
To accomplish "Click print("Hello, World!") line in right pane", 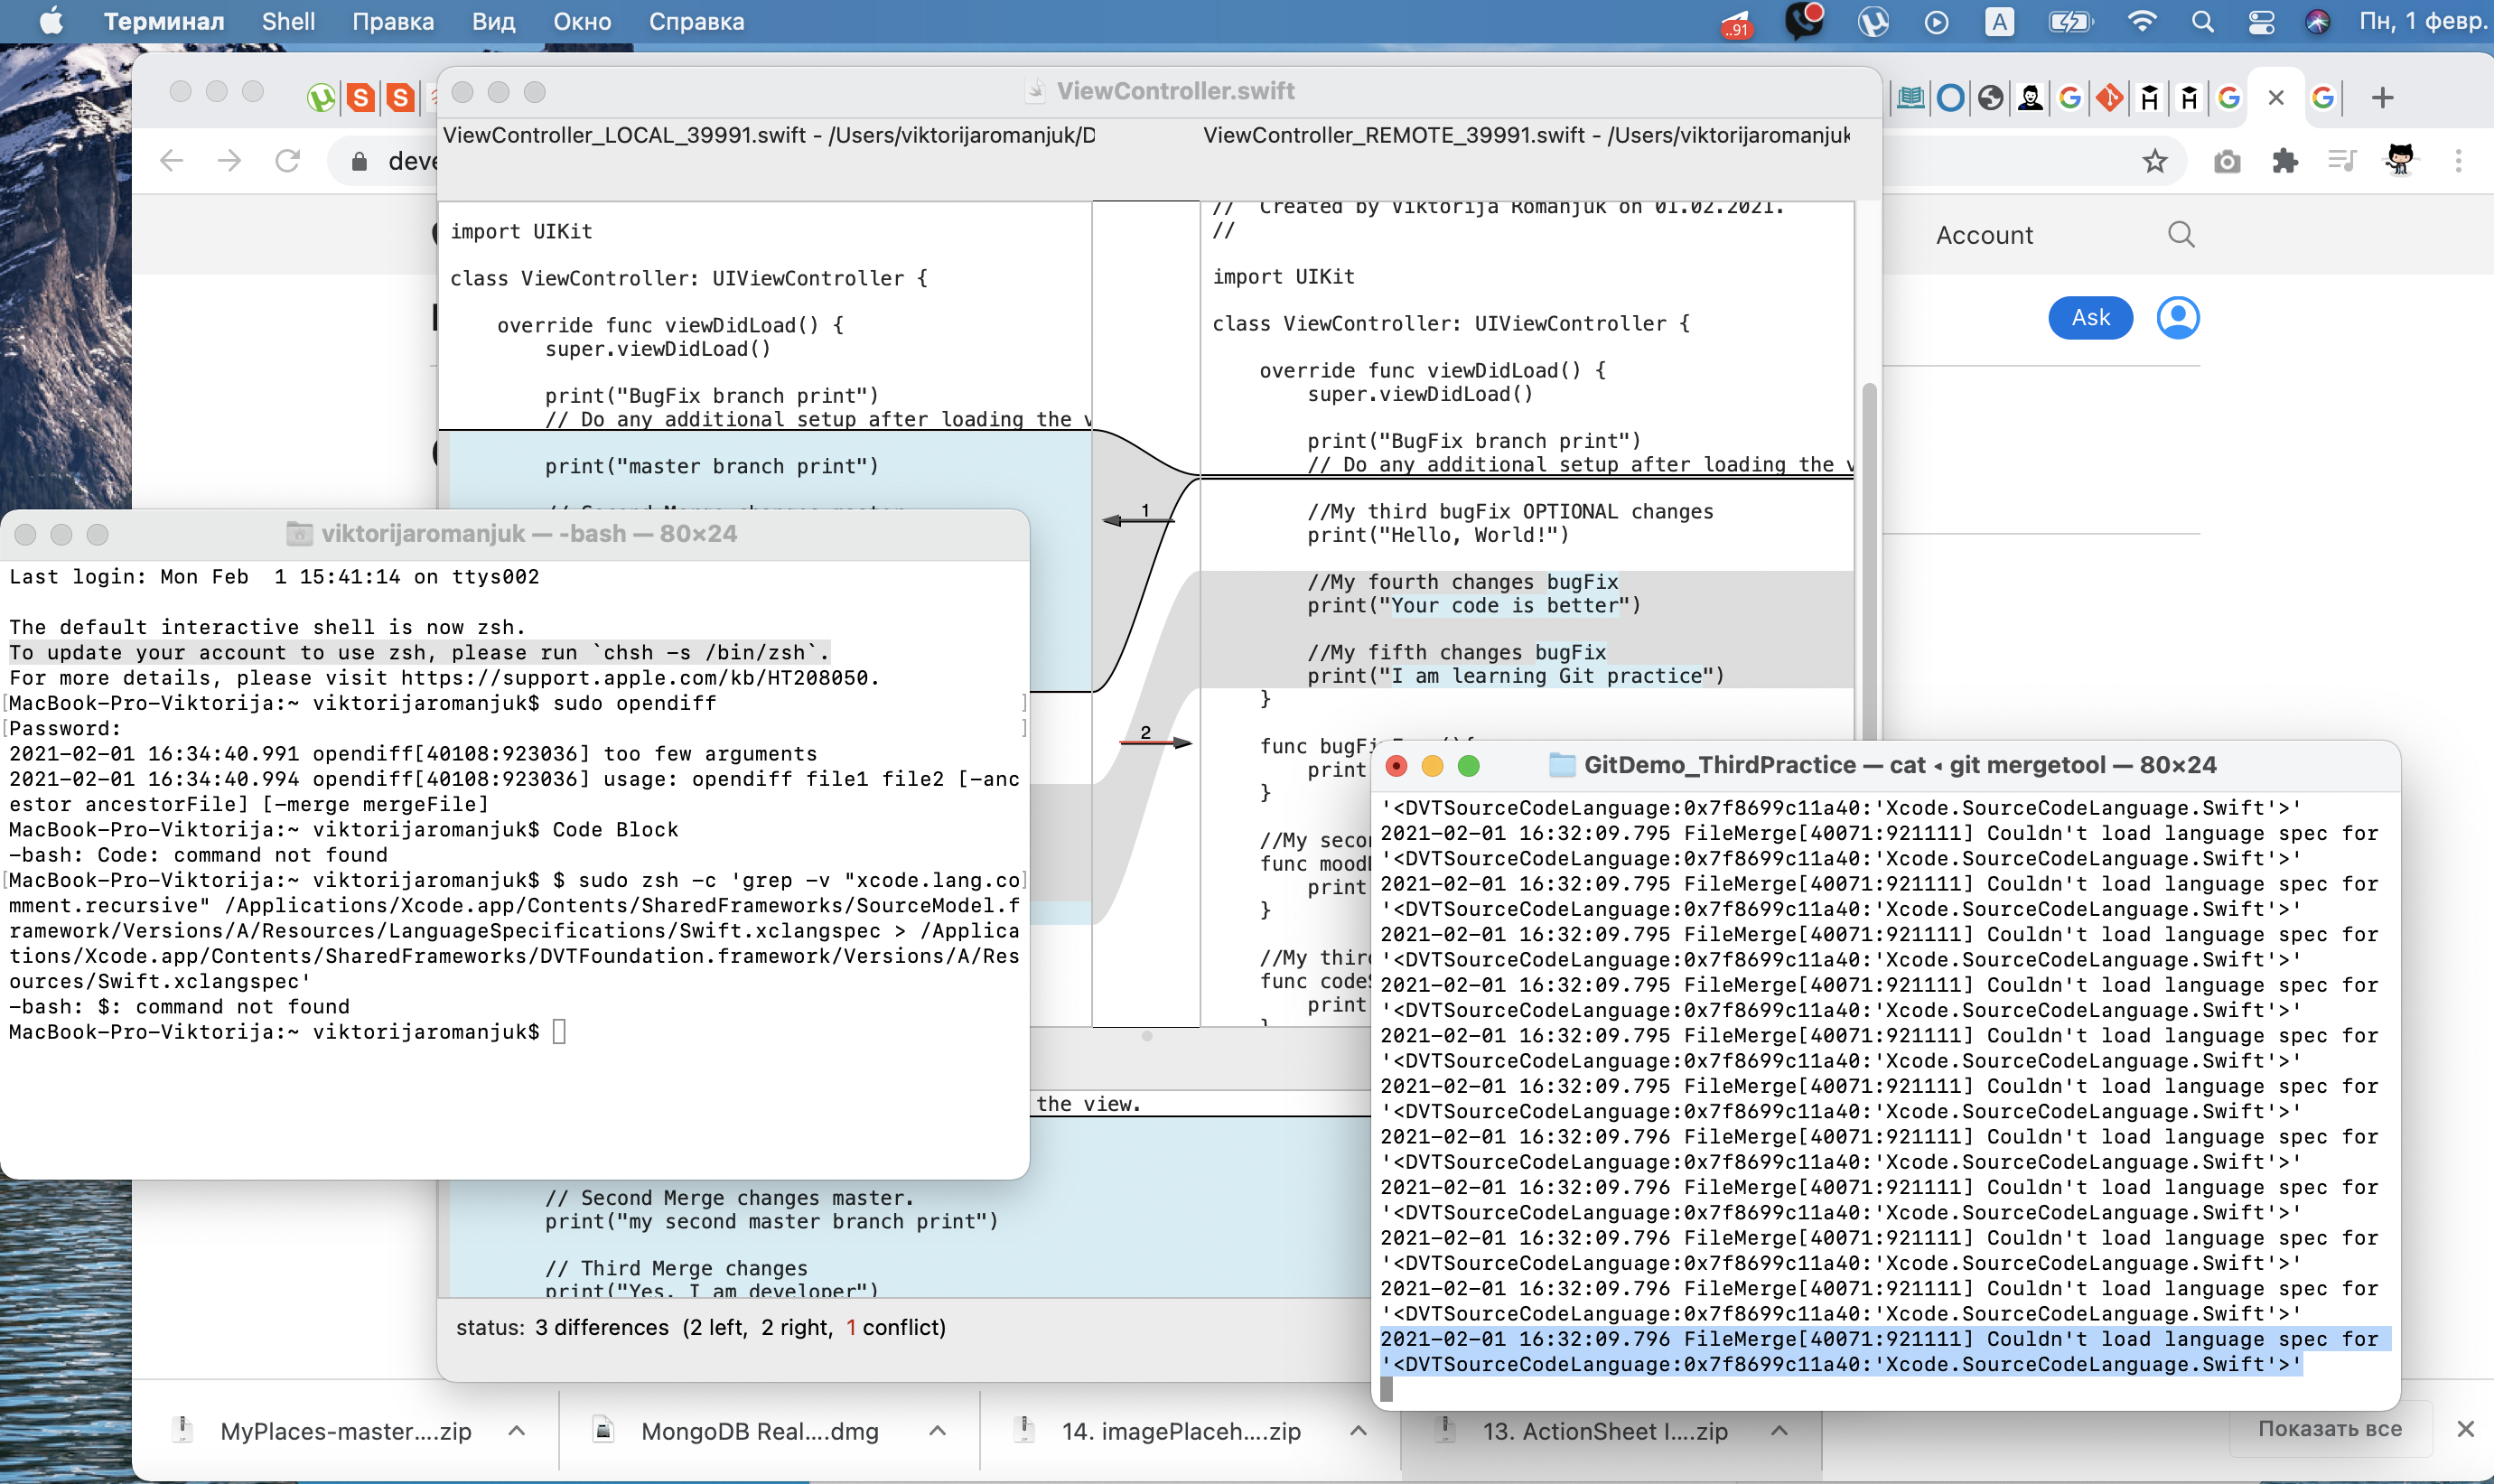I will coord(1438,535).
